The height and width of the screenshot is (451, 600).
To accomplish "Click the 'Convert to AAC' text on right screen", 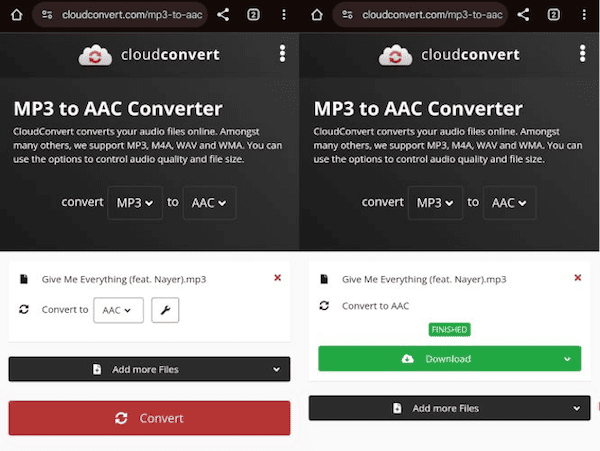I will point(375,306).
